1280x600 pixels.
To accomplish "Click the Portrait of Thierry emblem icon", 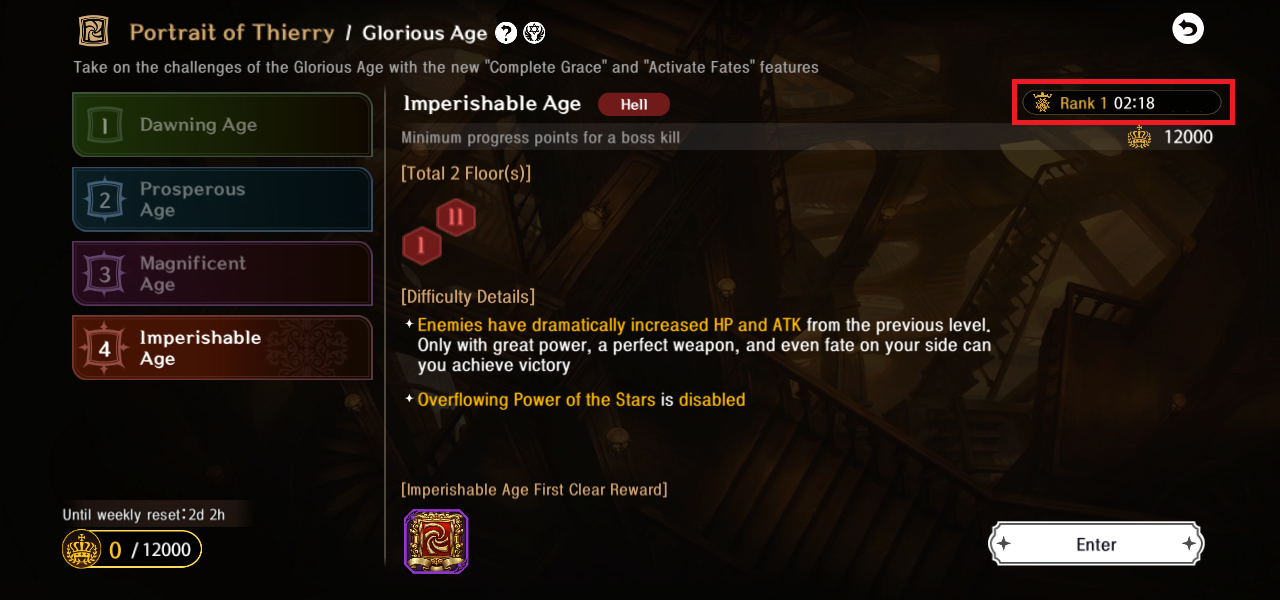I will pos(94,32).
